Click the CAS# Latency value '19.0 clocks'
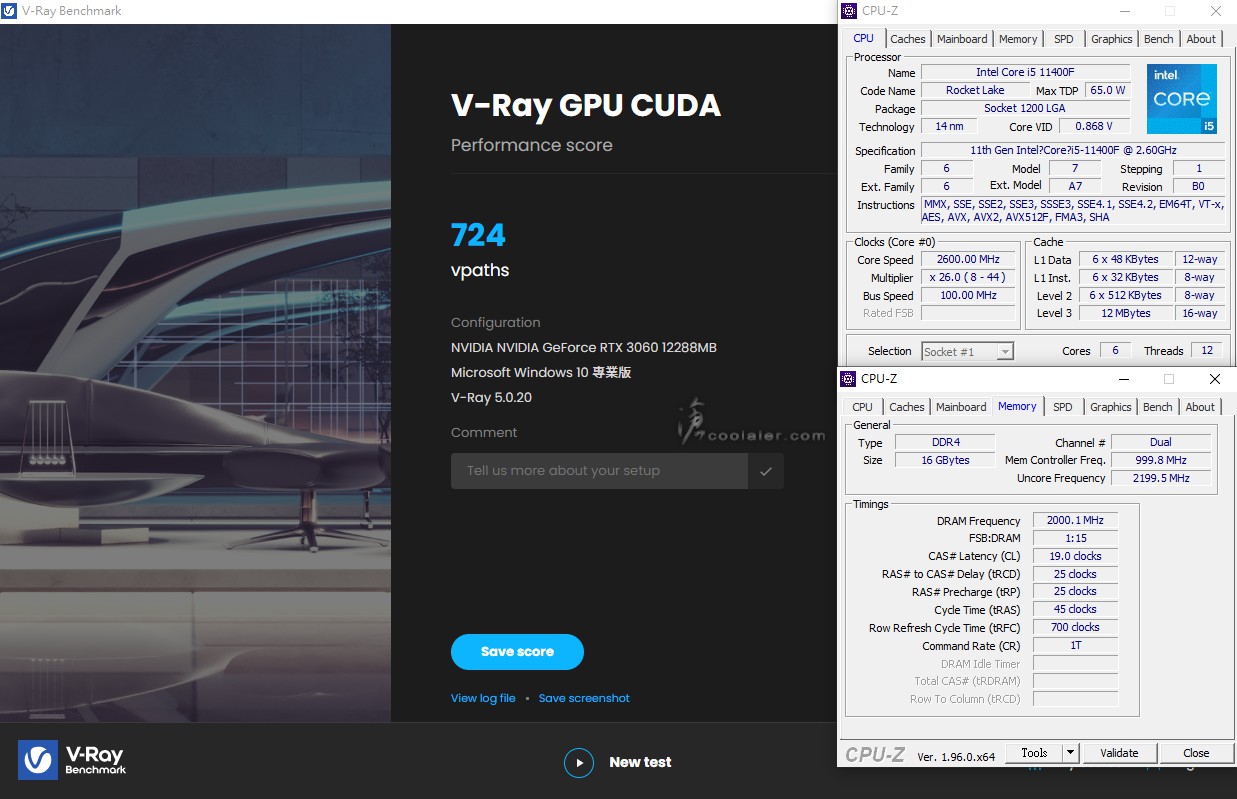Screen dimensions: 1237x799 click(1075, 557)
